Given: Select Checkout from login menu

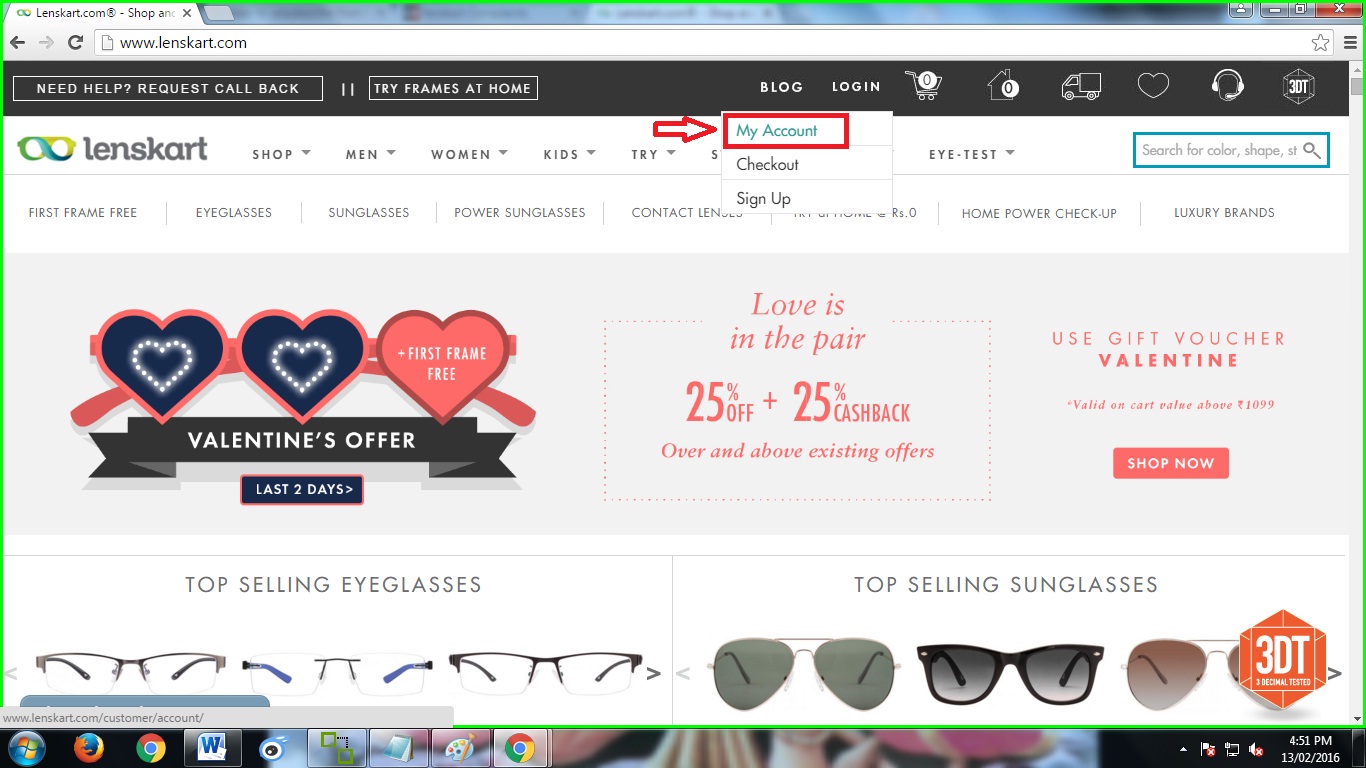Looking at the screenshot, I should click(767, 164).
